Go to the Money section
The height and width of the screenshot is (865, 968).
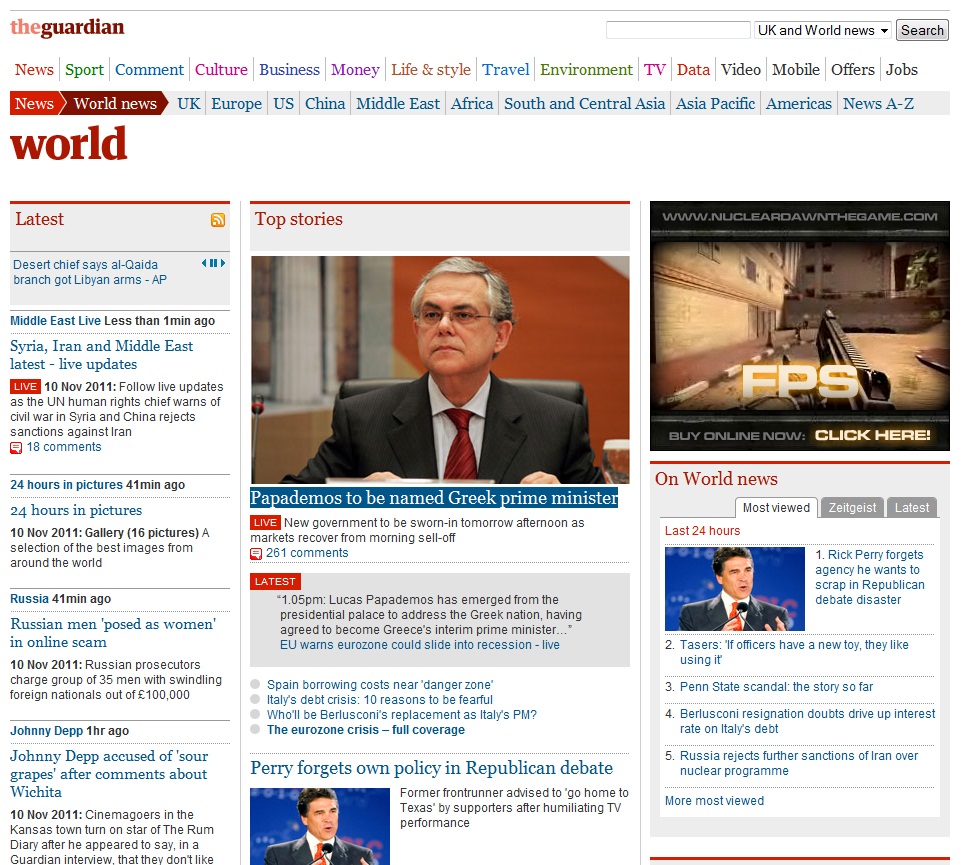point(355,70)
